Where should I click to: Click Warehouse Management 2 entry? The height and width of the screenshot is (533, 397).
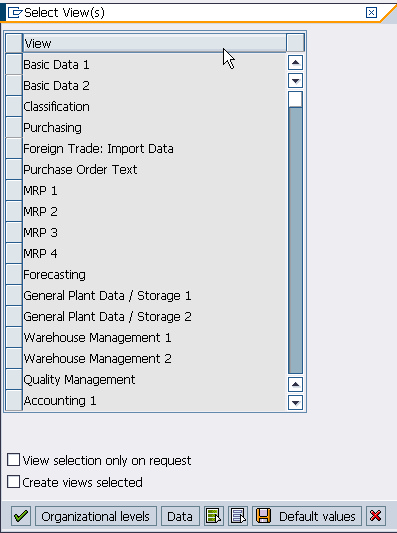click(98, 359)
